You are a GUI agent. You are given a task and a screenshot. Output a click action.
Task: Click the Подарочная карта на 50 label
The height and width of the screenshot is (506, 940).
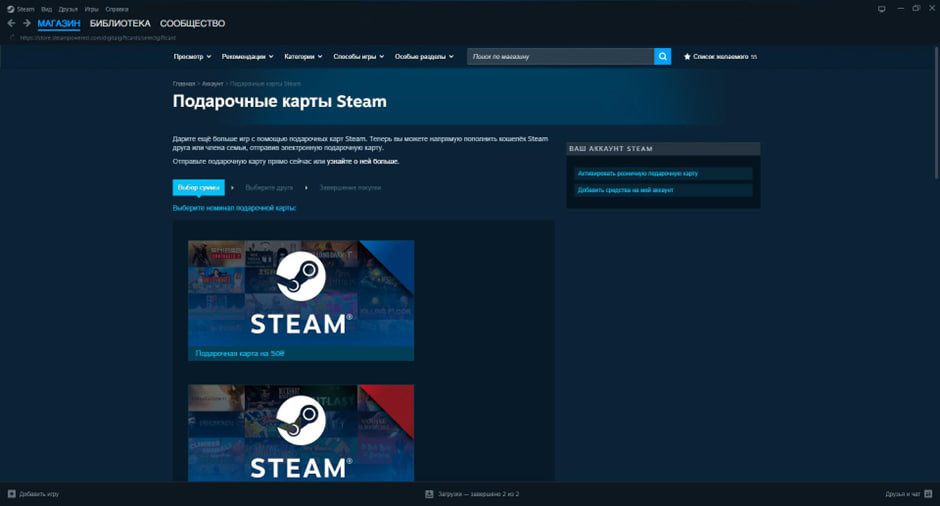240,354
